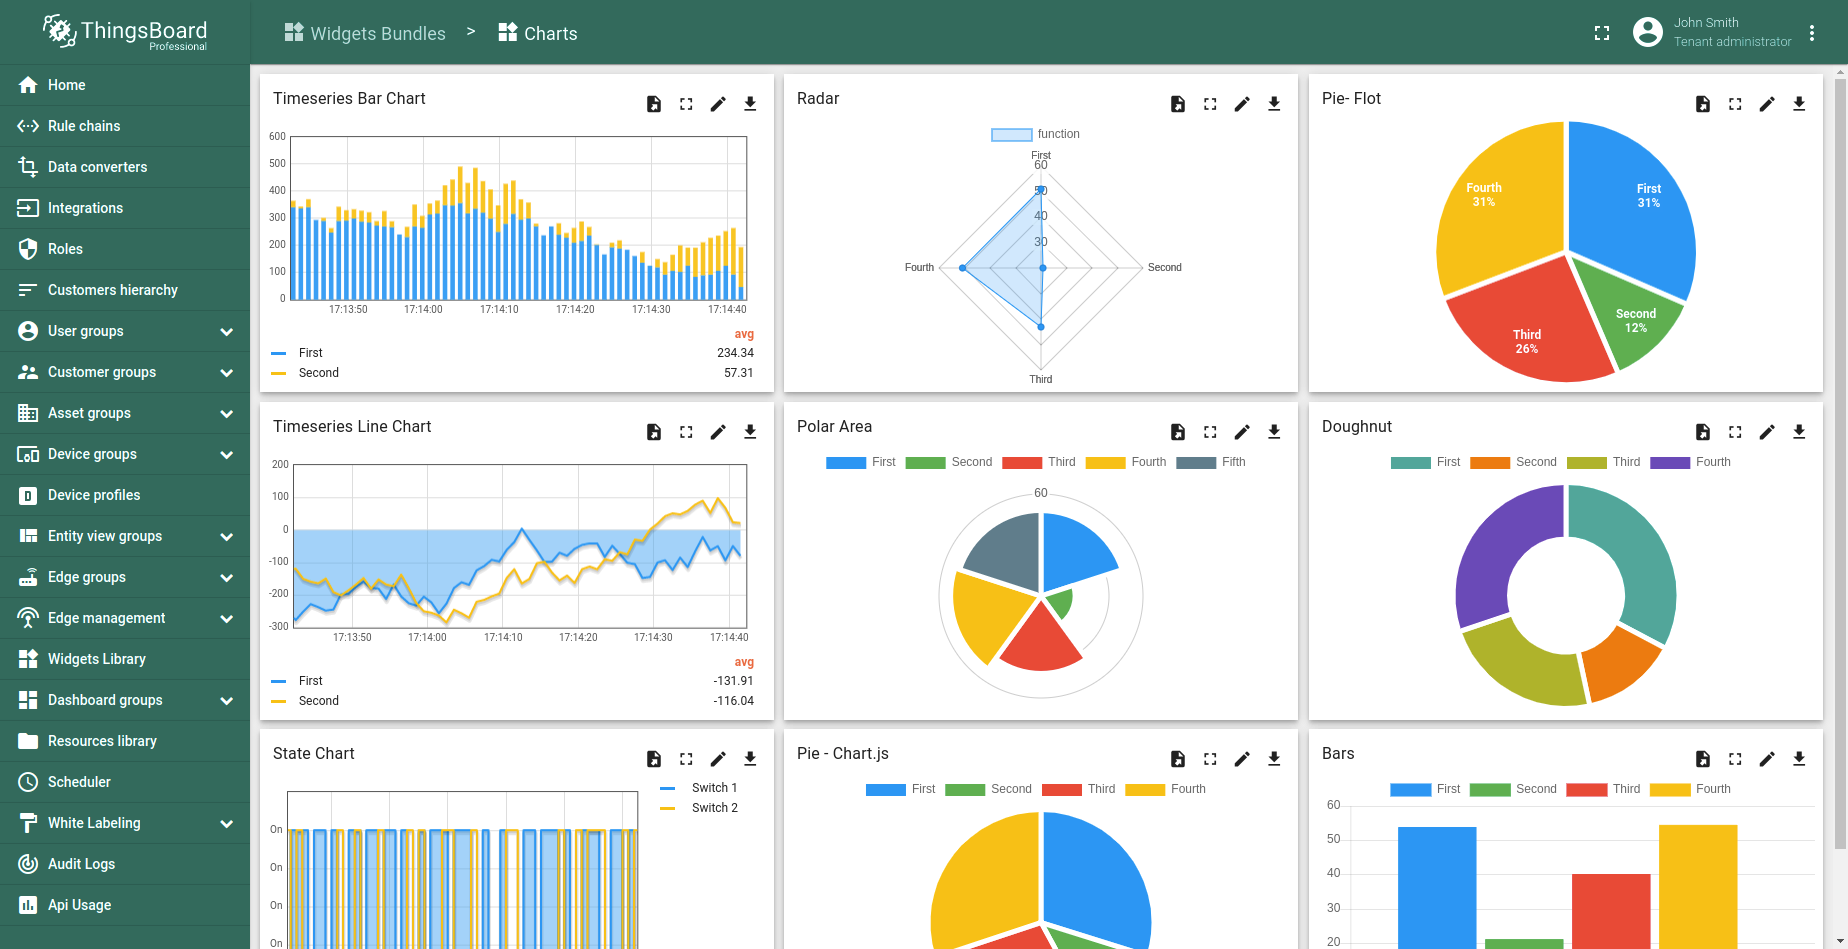Download the State Chart widget
Image resolution: width=1848 pixels, height=949 pixels.
coord(750,759)
